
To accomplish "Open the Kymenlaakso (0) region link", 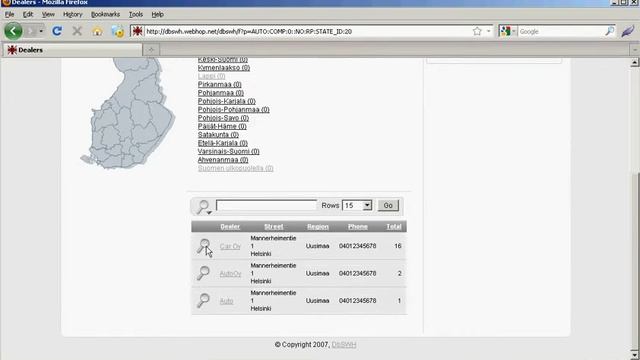I will (x=224, y=68).
